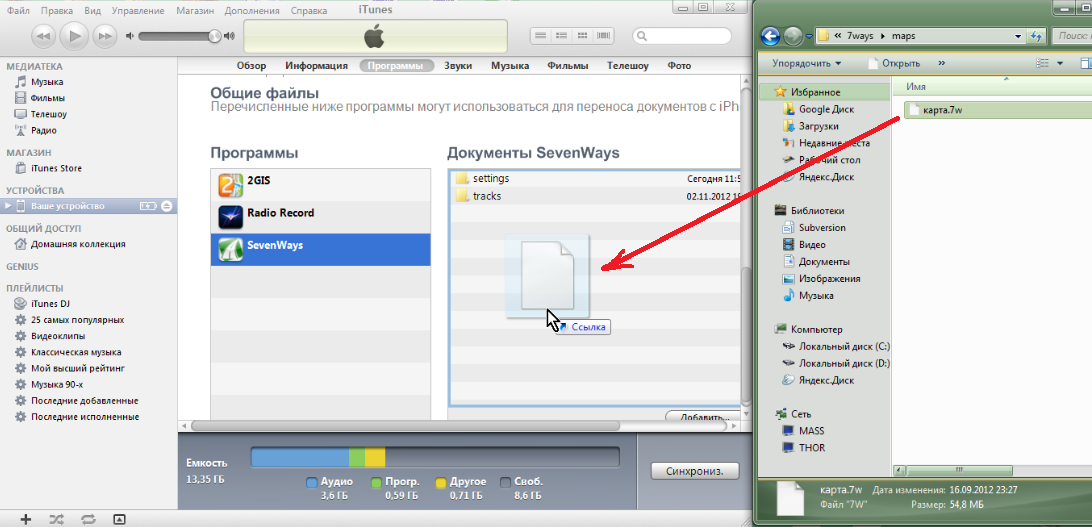This screenshot has width=1092, height=527.
Task: Expand the device entry in sidebar
Action: (x=10, y=206)
